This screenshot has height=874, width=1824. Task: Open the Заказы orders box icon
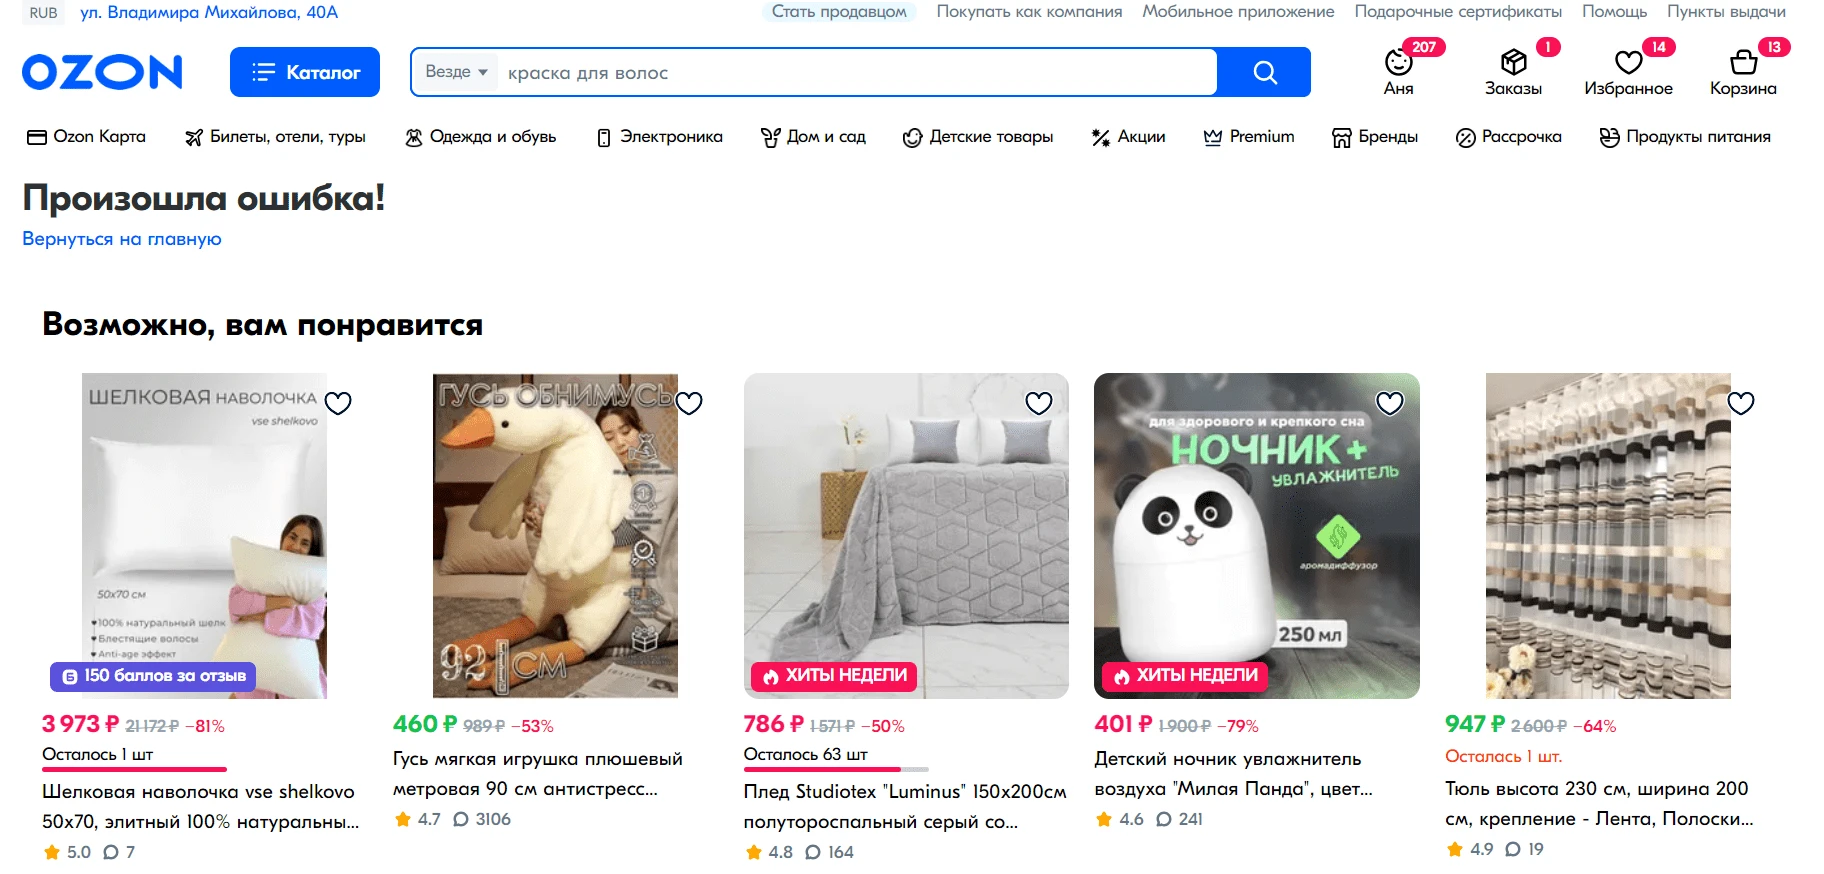coord(1513,62)
